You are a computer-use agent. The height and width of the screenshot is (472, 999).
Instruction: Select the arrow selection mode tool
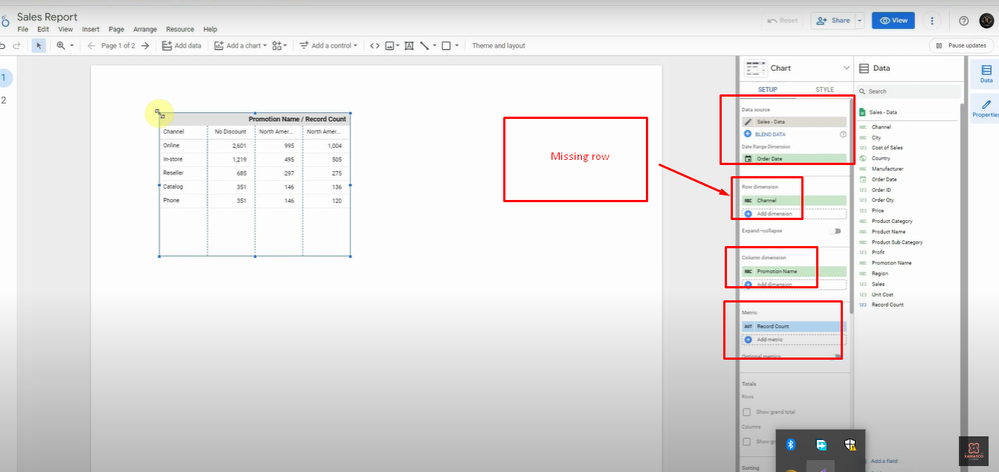coord(39,46)
